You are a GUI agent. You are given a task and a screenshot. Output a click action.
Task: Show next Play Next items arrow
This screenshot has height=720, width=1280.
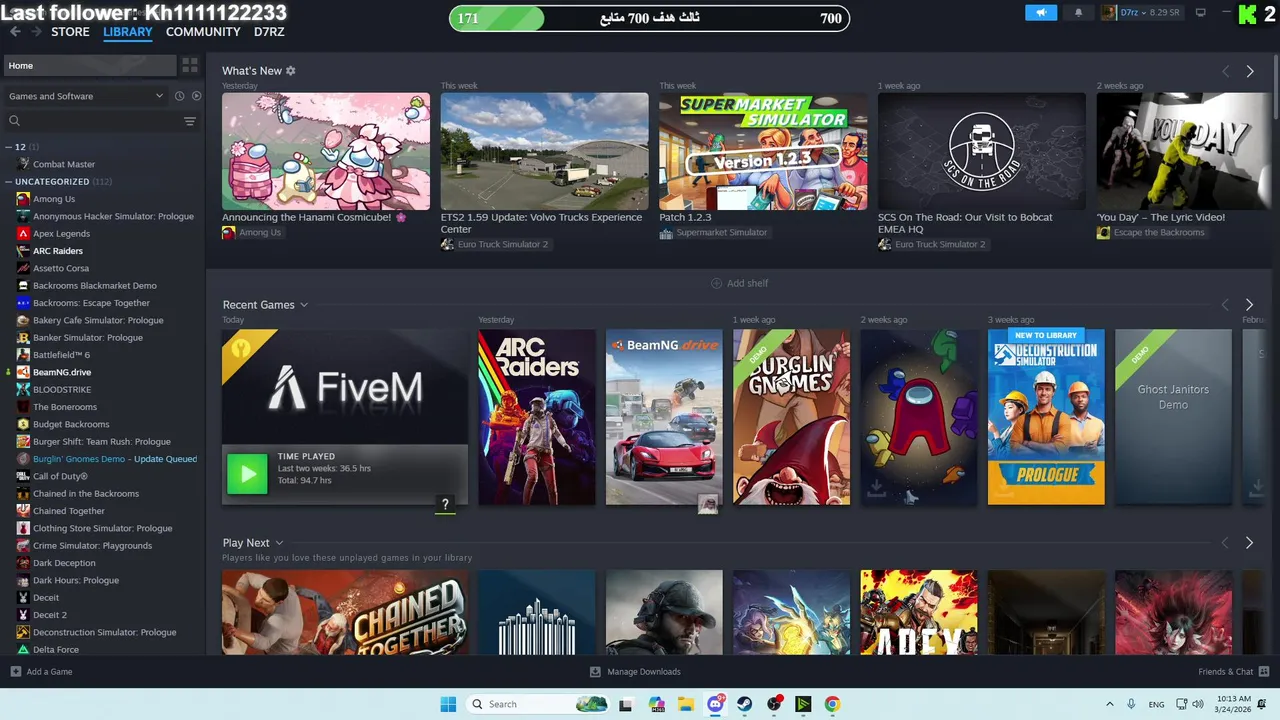(x=1249, y=543)
